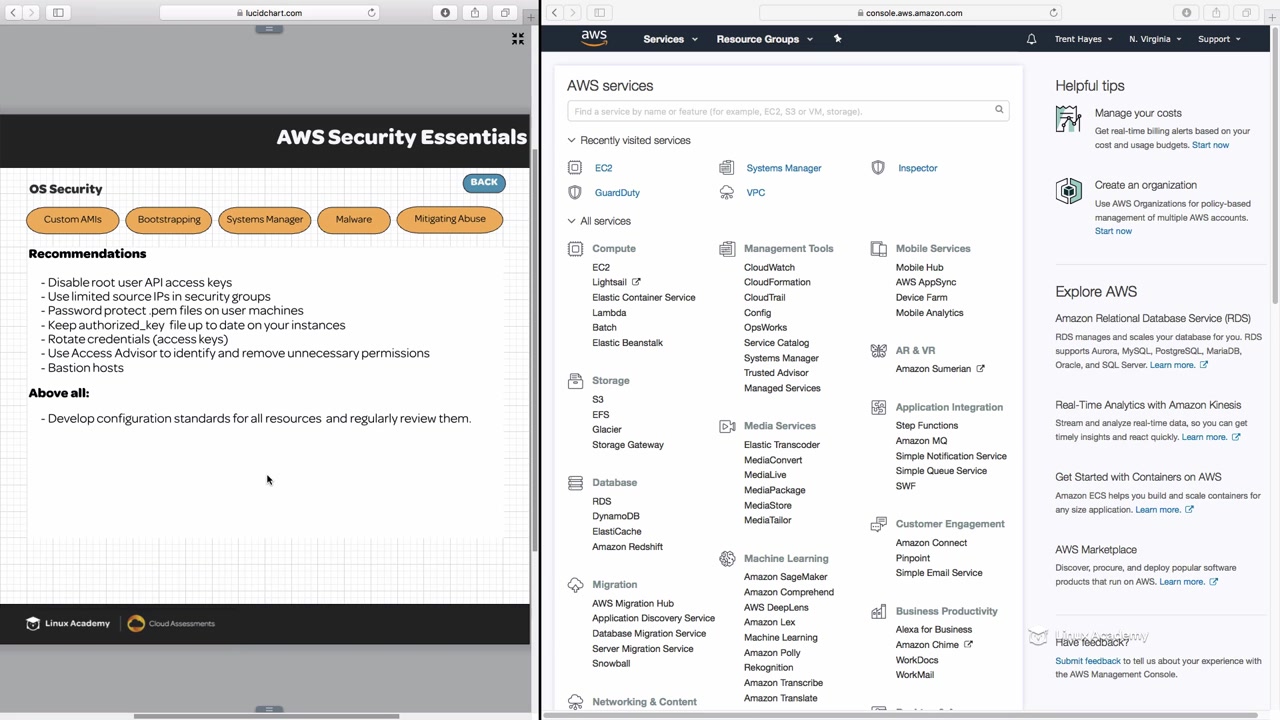This screenshot has height=720, width=1280.
Task: Open the AWS notifications bell
Action: (1031, 39)
